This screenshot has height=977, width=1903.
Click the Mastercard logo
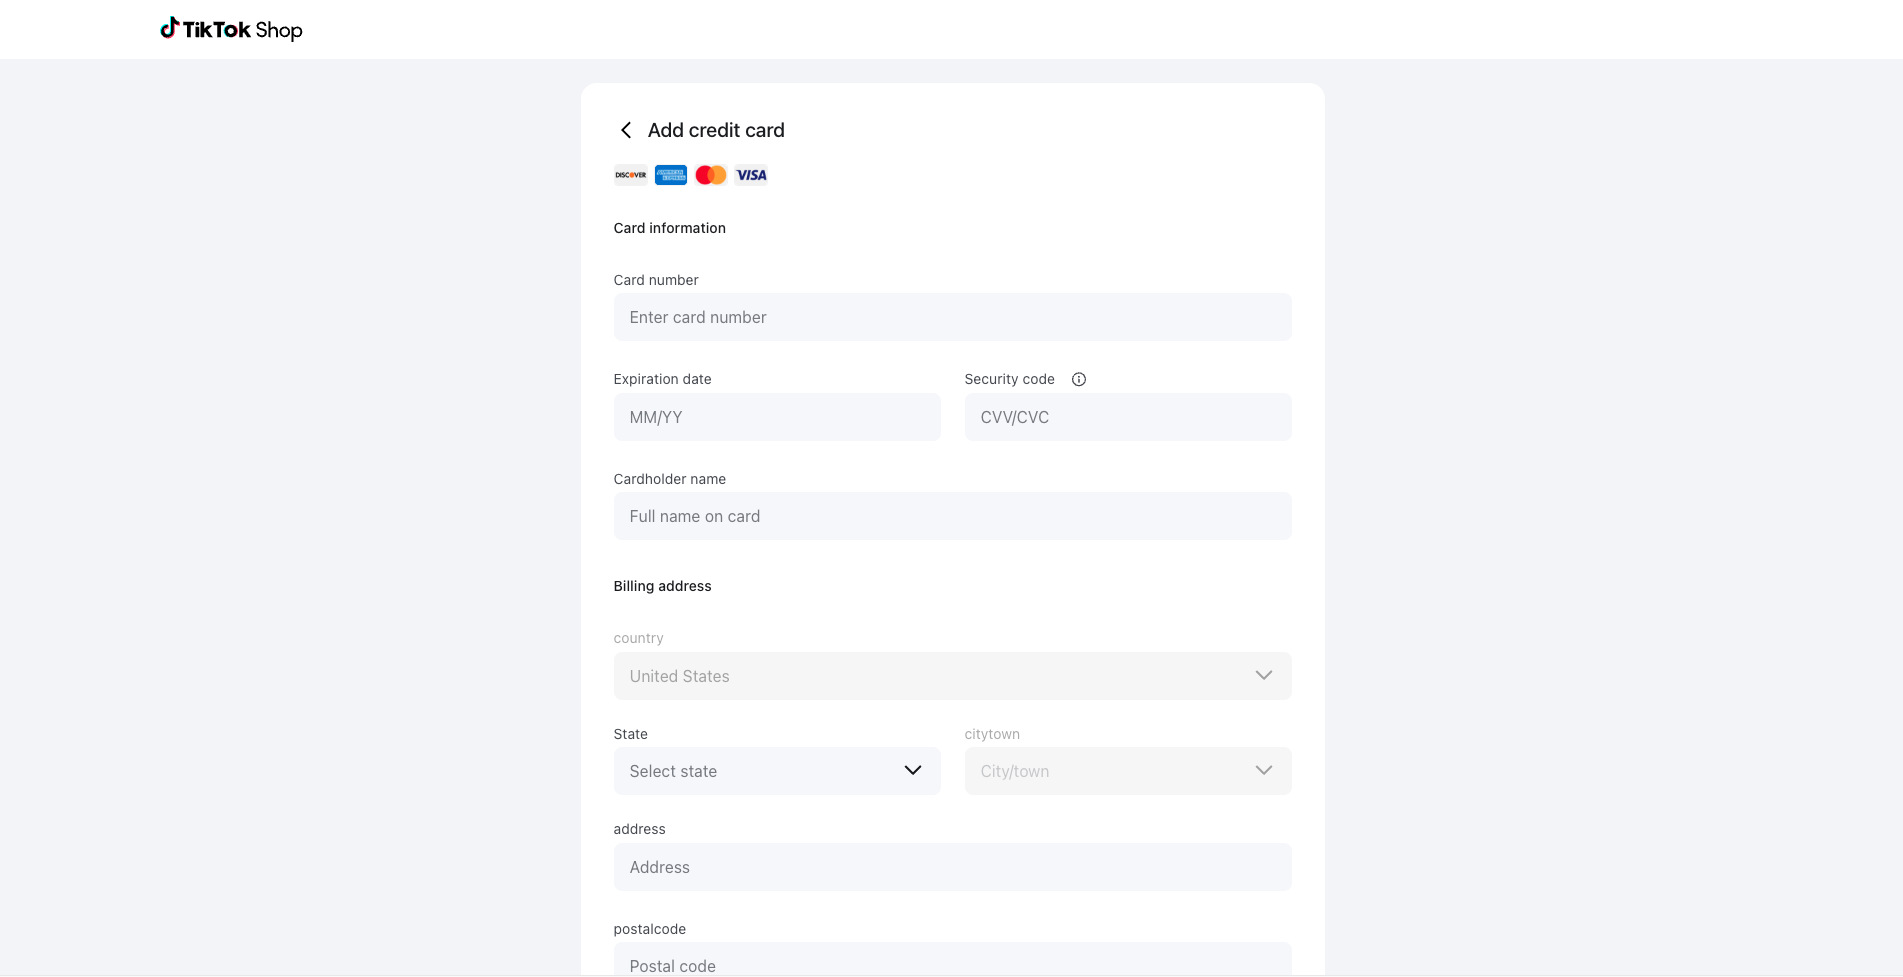click(710, 175)
